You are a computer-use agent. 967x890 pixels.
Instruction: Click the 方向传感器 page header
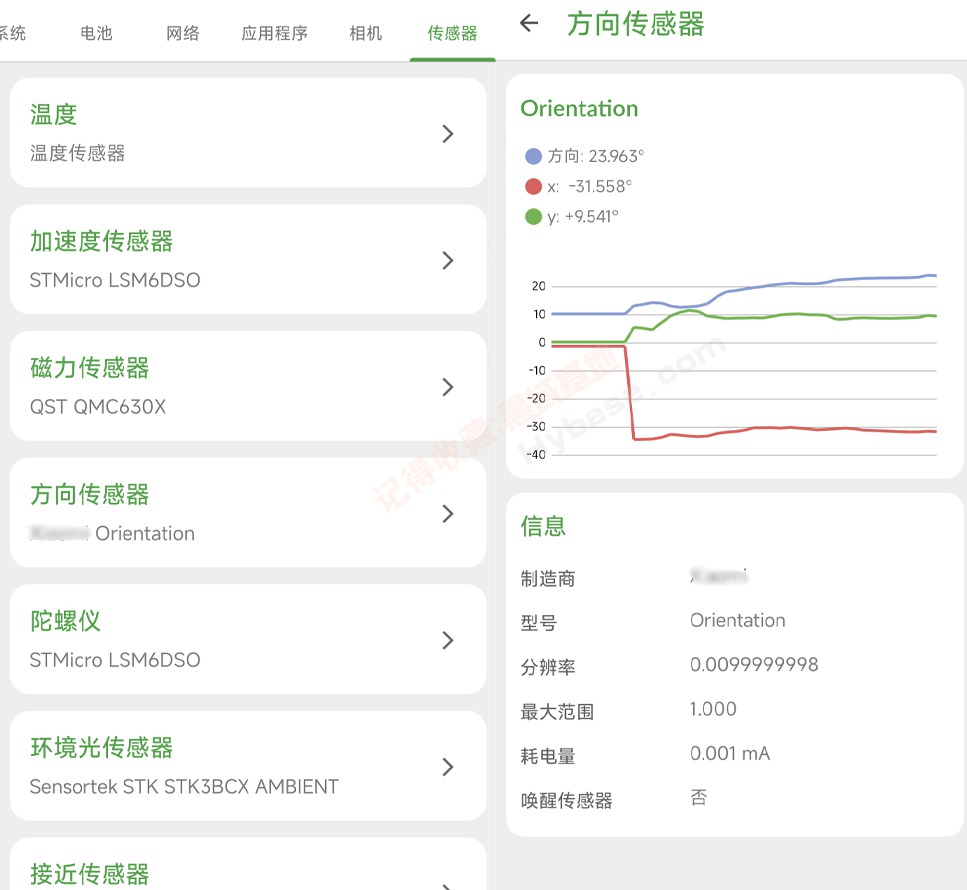point(635,24)
